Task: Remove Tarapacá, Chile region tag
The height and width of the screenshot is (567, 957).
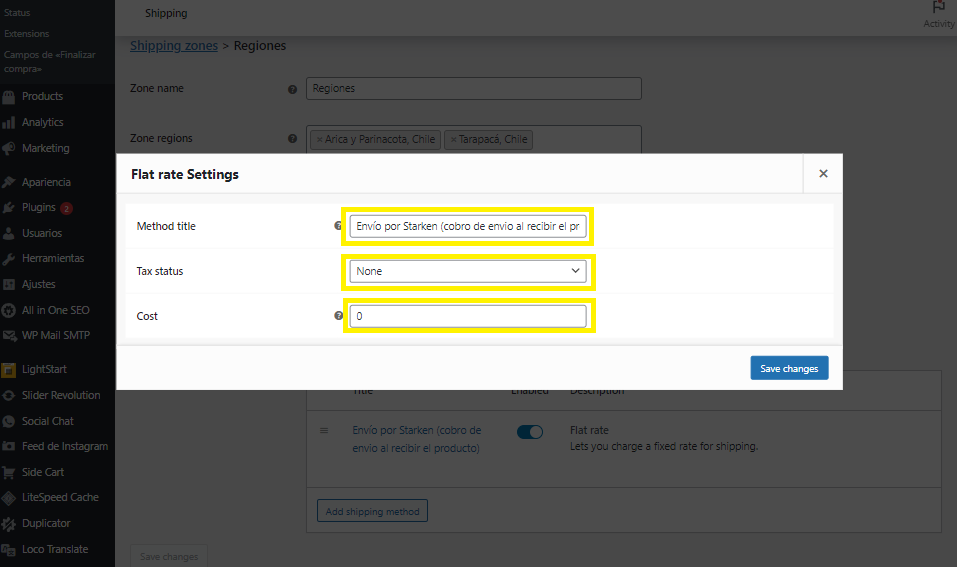Action: coord(454,140)
